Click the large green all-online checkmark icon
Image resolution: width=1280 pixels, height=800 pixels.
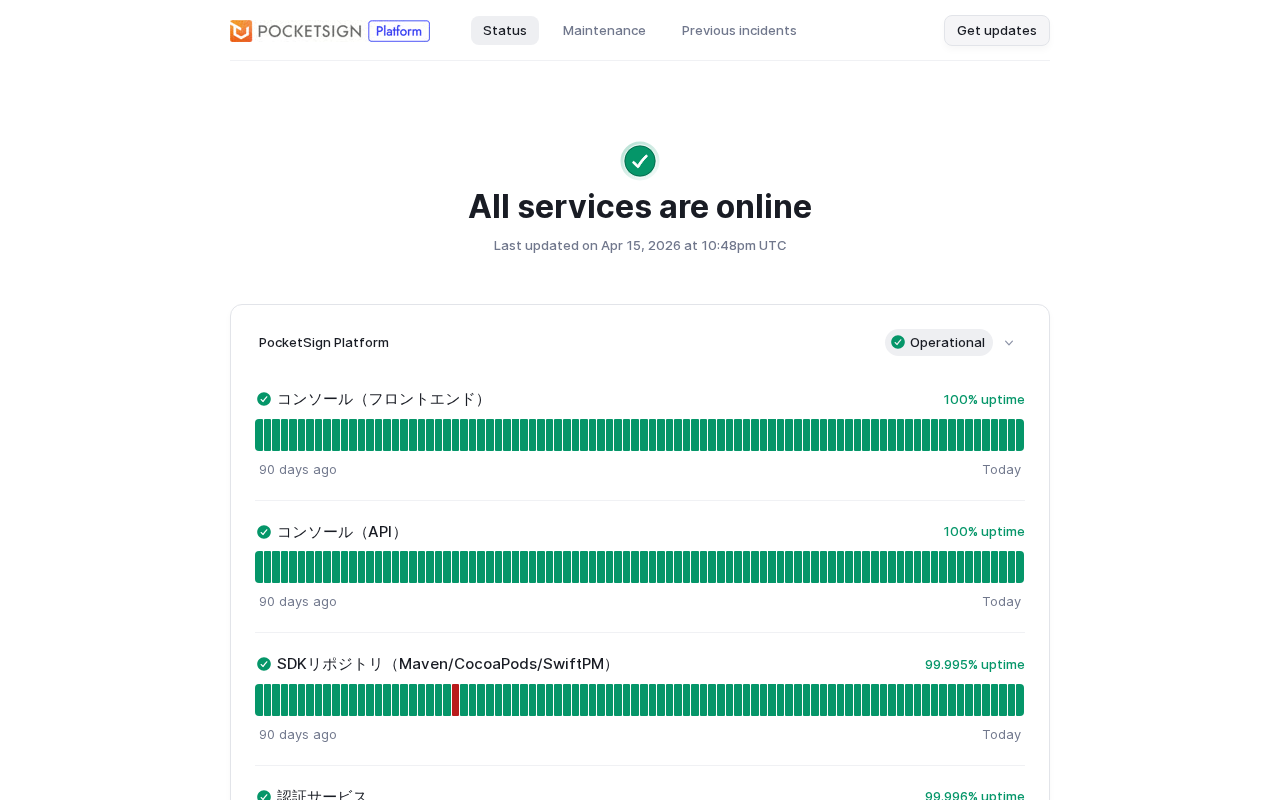pyautogui.click(x=640, y=161)
